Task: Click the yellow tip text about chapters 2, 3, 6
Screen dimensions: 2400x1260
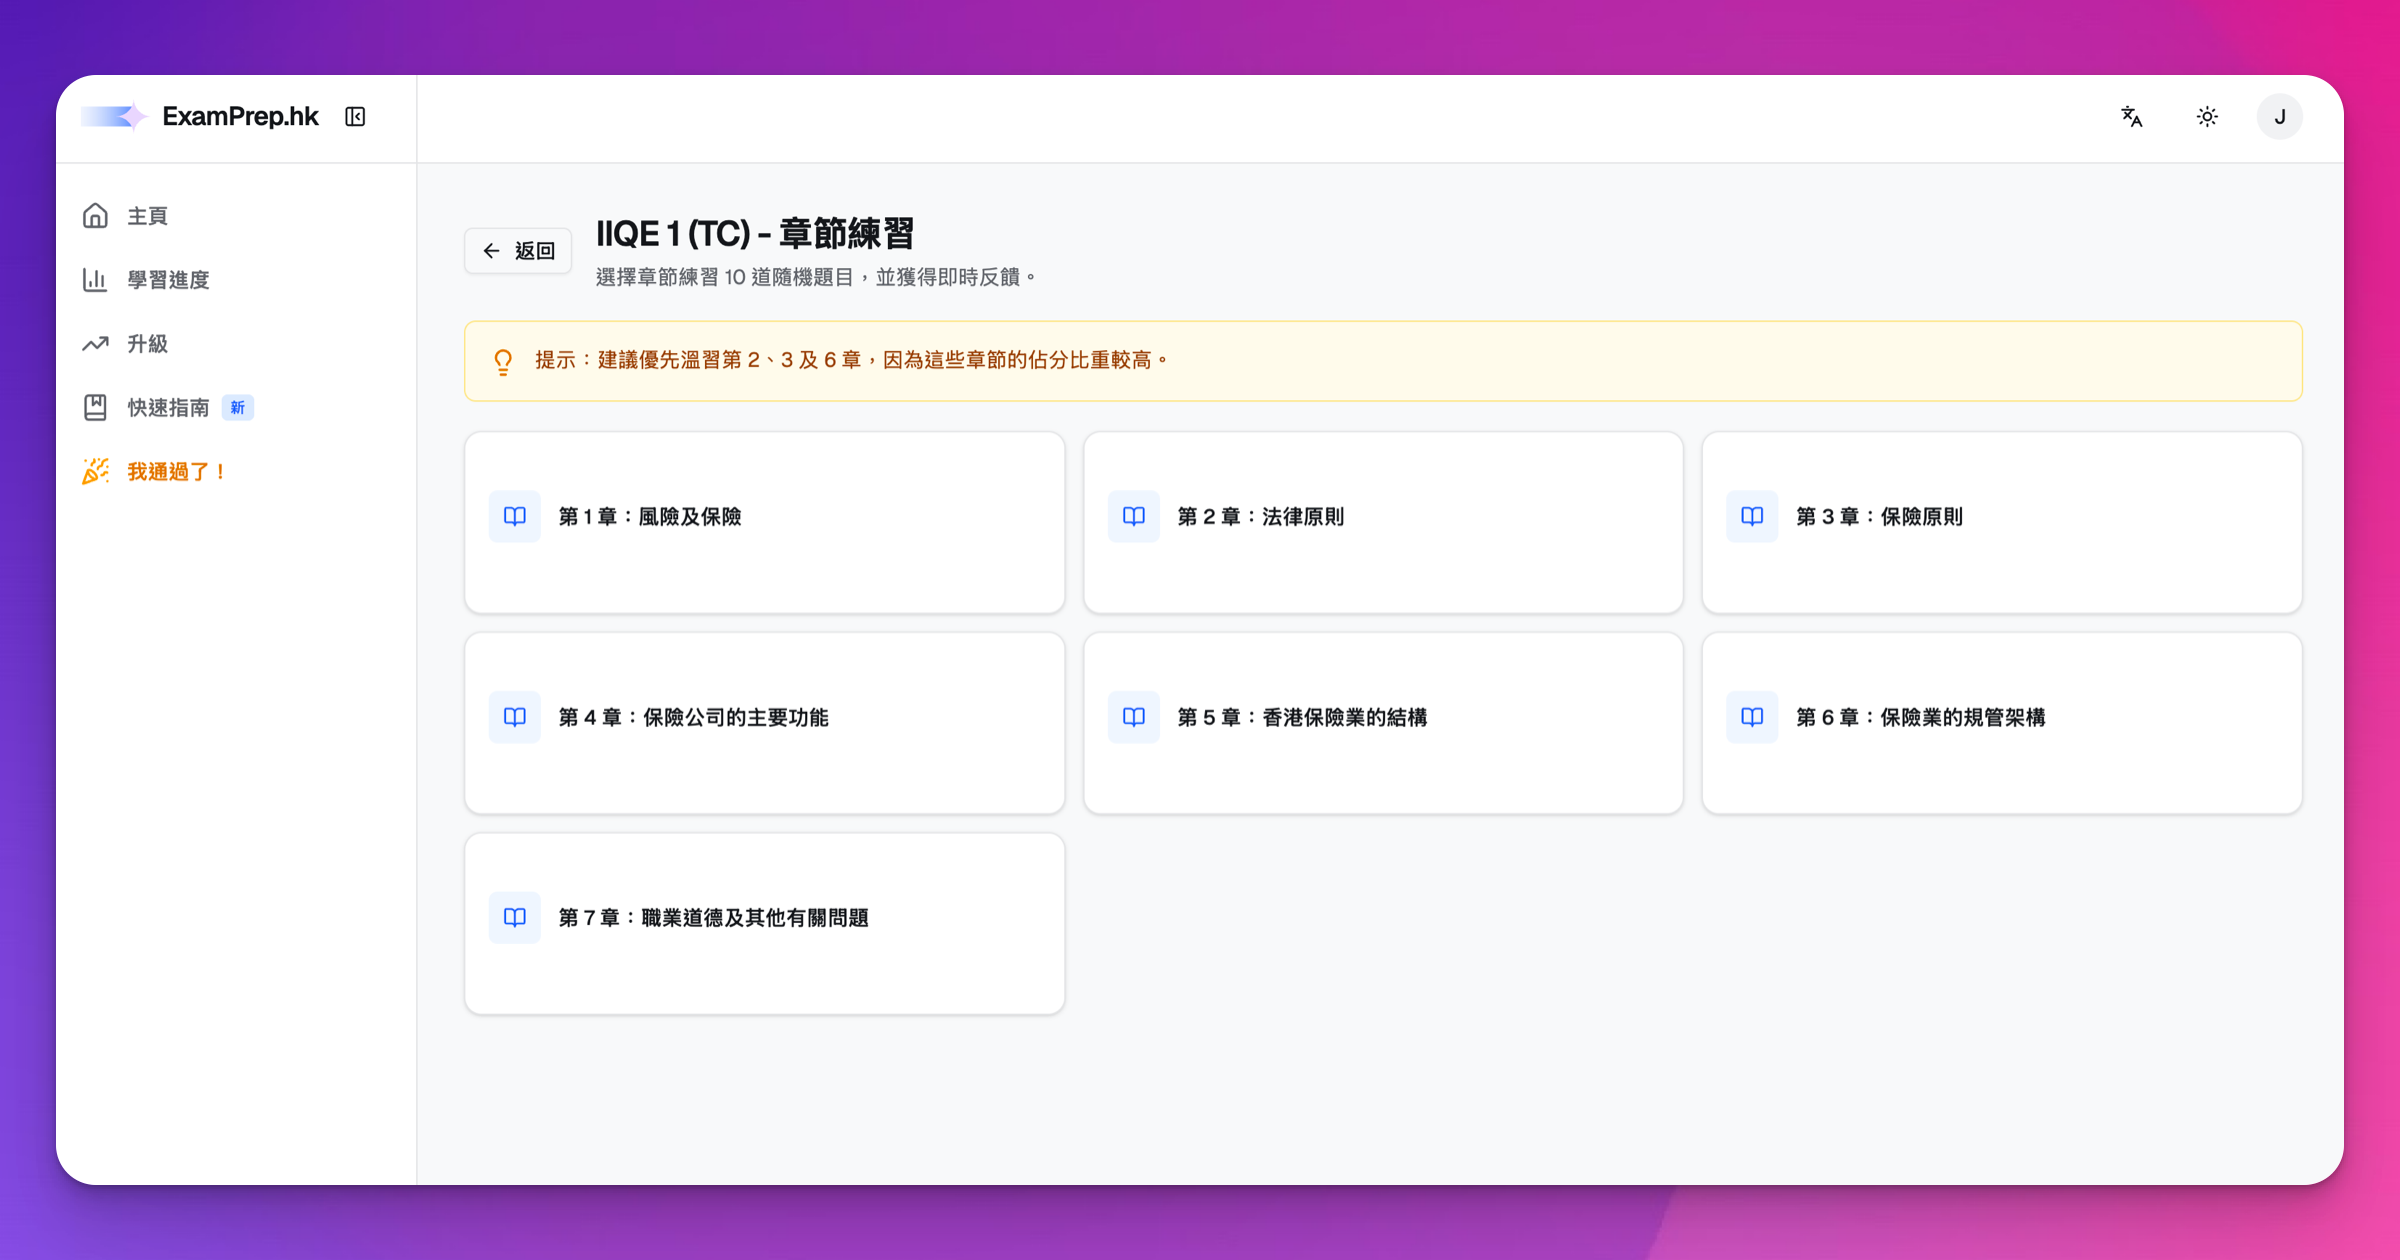Action: pyautogui.click(x=852, y=360)
